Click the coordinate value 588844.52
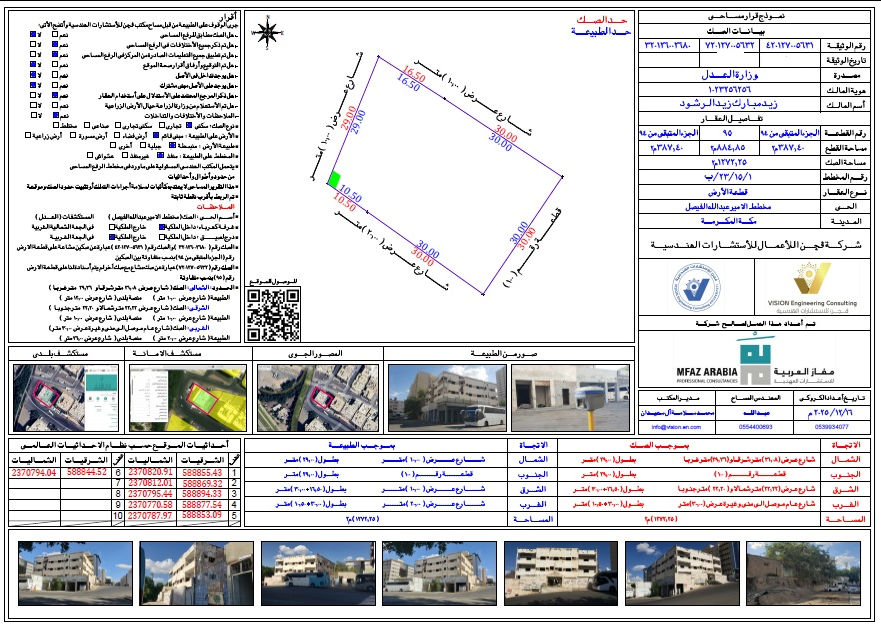 coord(87,473)
